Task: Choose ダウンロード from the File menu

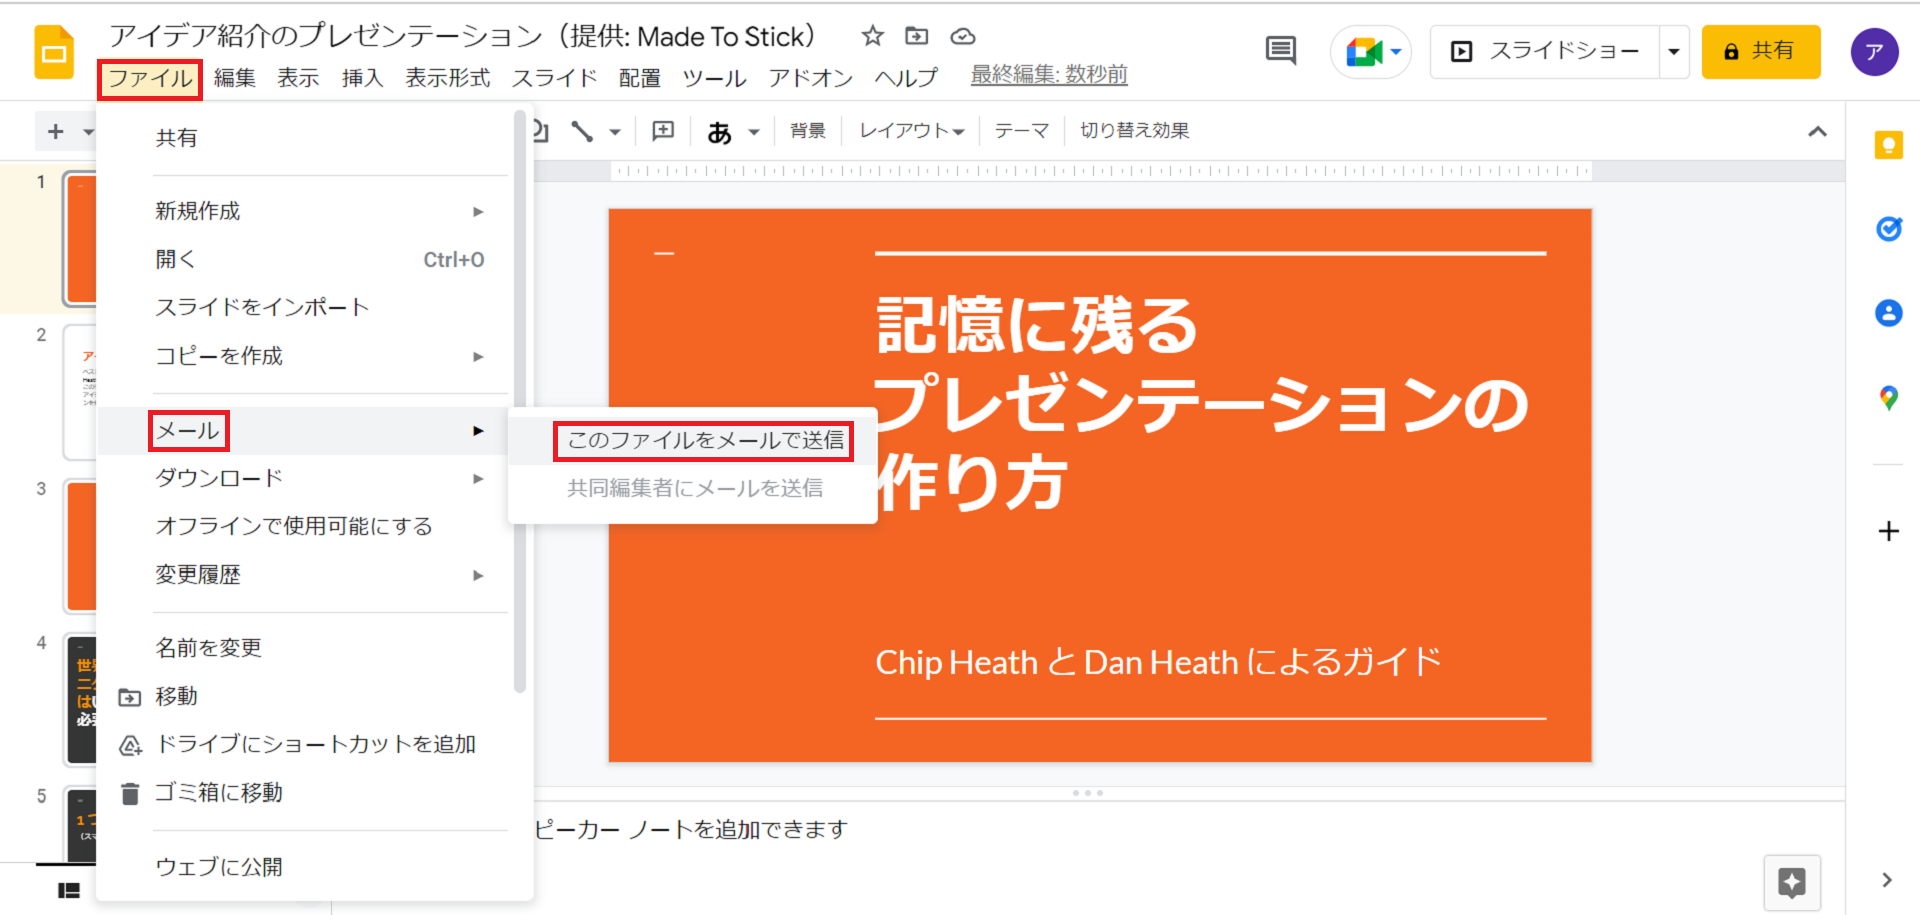Action: point(219,479)
